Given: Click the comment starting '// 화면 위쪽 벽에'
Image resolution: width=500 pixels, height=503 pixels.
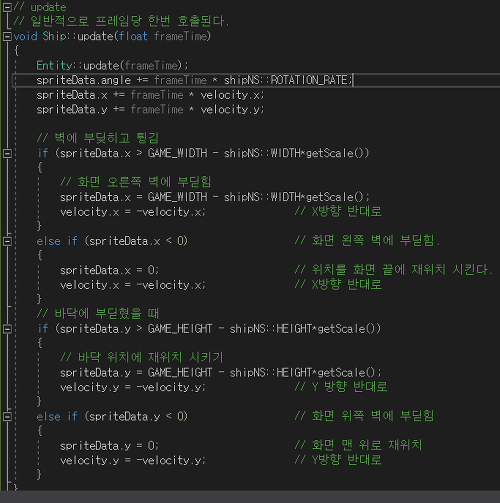Looking at the screenshot, I should point(364,416).
